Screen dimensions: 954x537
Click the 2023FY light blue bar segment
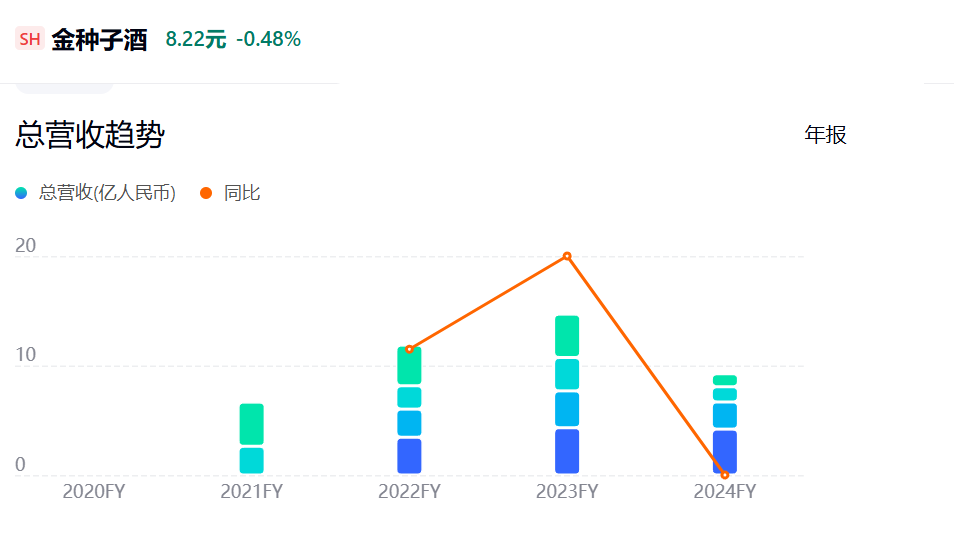(567, 409)
